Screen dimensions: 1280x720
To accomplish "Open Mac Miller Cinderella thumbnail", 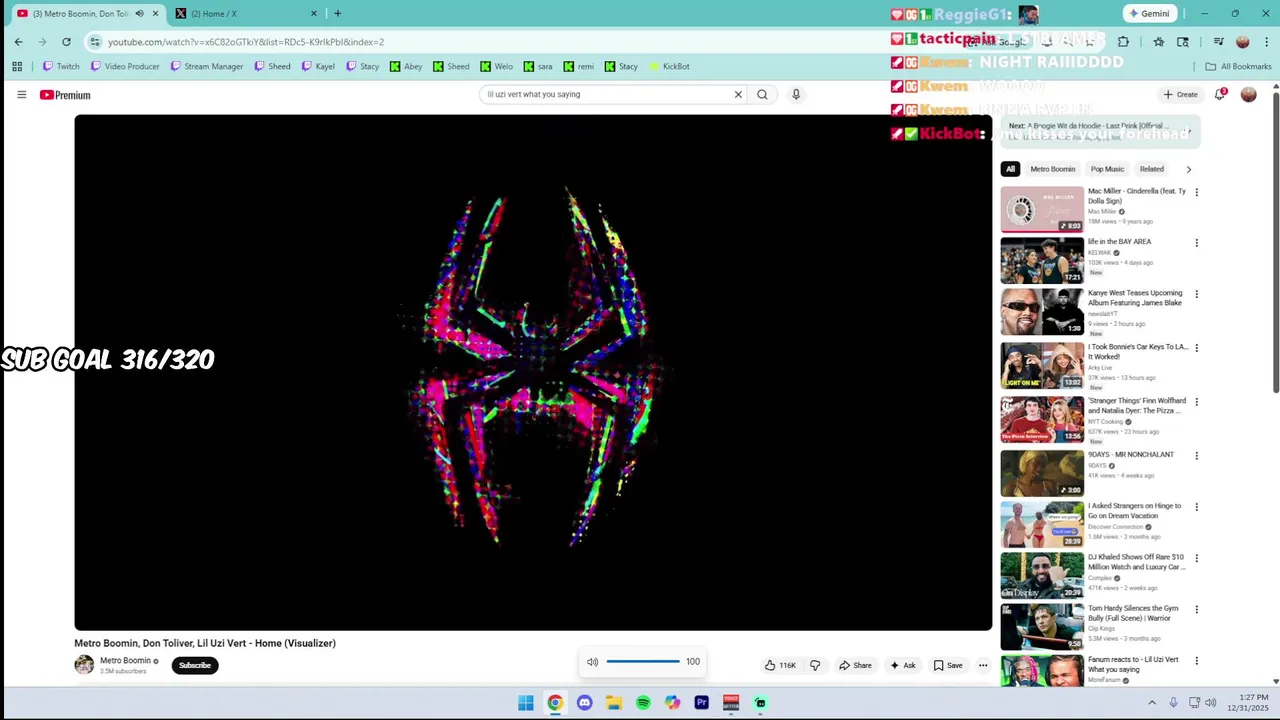I will click(x=1042, y=209).
